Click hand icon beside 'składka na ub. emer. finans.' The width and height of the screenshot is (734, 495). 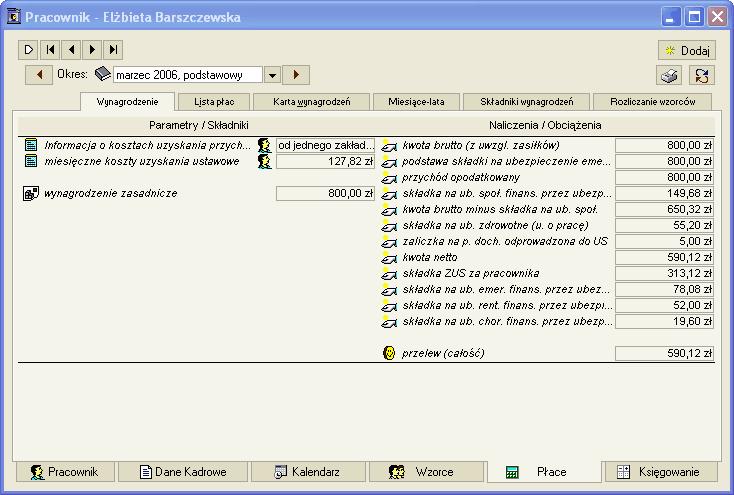pos(389,290)
